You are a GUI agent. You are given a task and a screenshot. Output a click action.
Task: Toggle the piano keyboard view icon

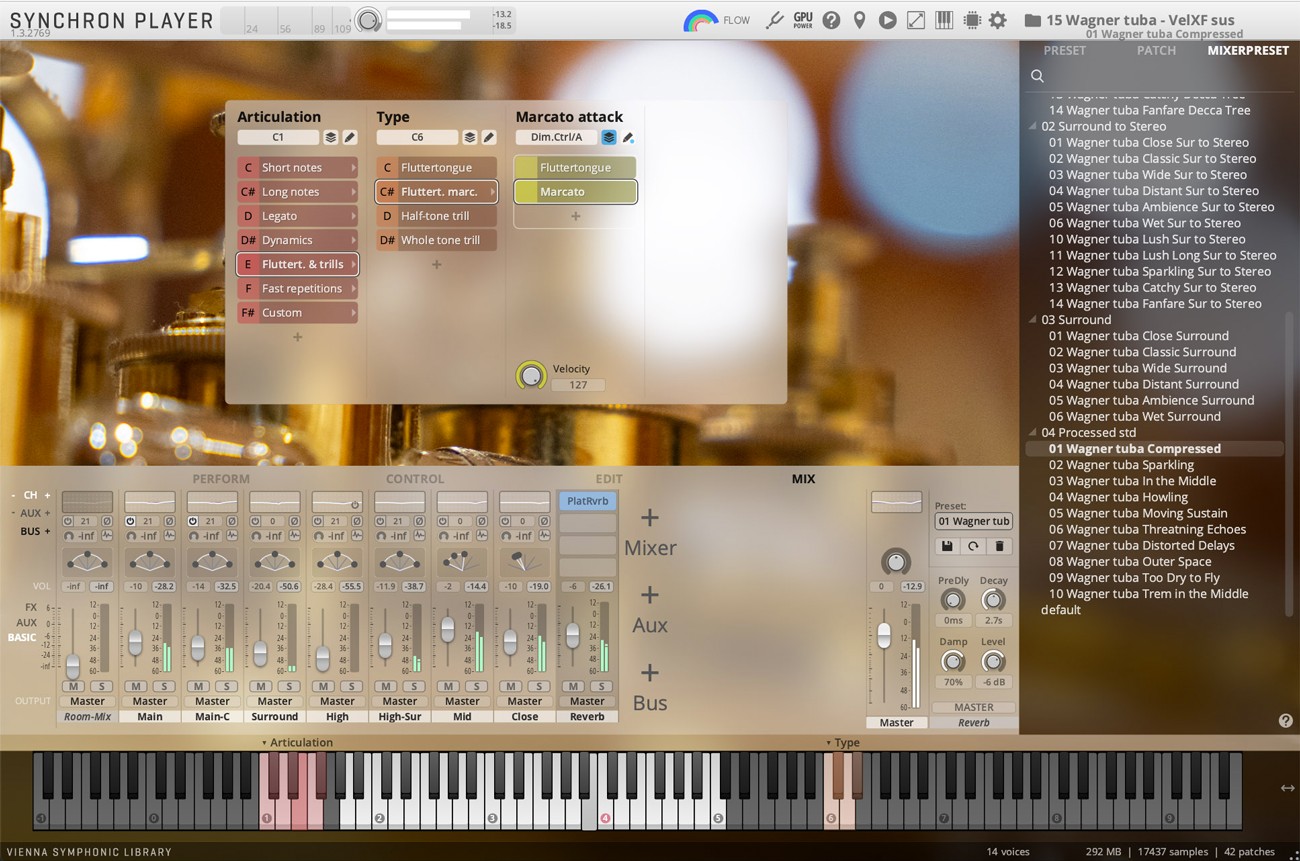pos(943,20)
